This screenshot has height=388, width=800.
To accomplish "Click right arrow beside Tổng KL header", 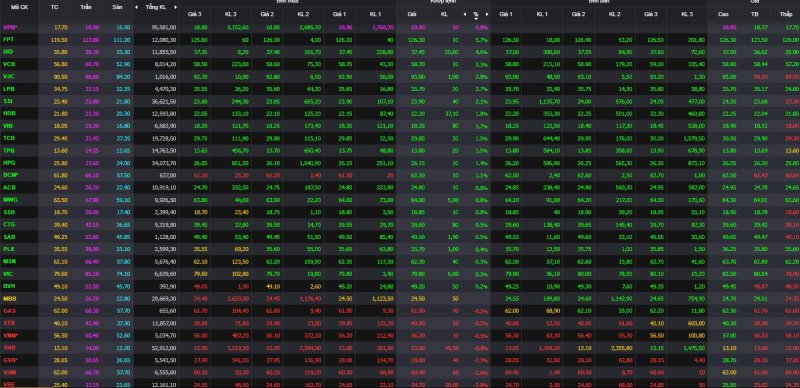I will pos(176,7).
